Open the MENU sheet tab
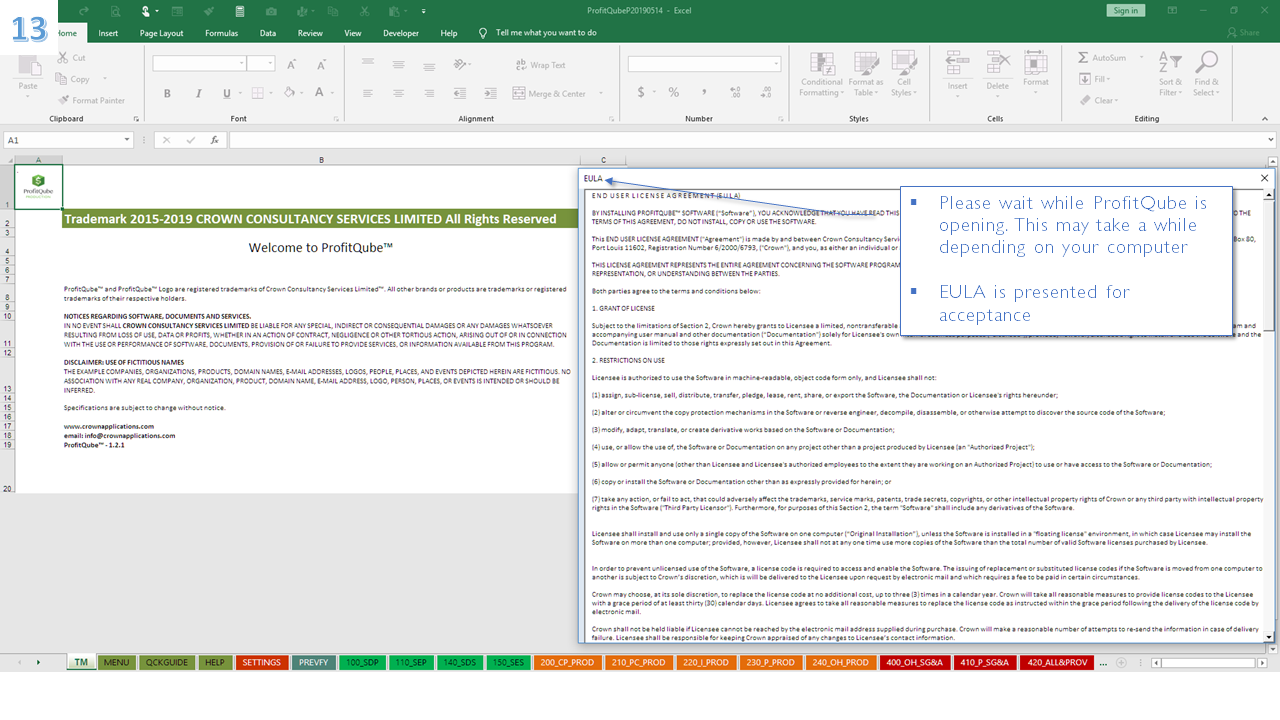1280x720 pixels. point(116,662)
